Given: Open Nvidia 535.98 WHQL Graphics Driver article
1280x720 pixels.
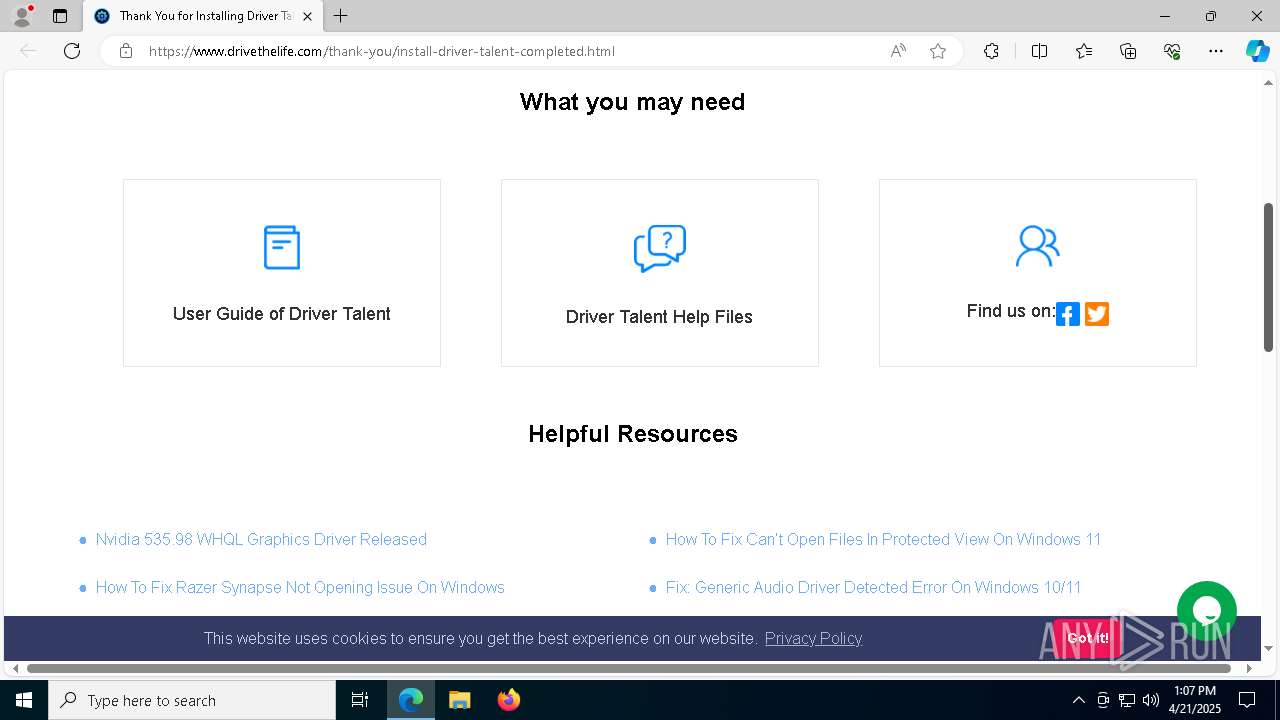Looking at the screenshot, I should [x=261, y=539].
